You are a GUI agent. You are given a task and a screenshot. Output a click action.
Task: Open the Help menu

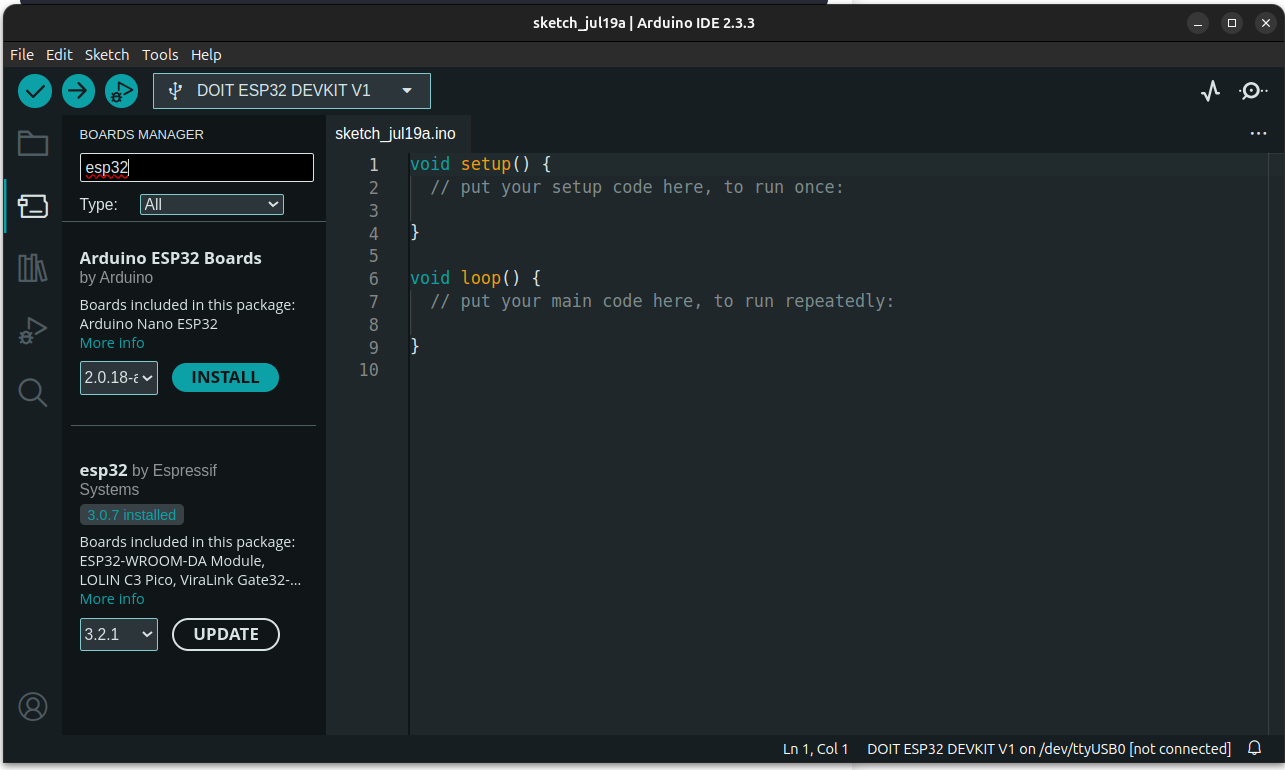pos(206,55)
